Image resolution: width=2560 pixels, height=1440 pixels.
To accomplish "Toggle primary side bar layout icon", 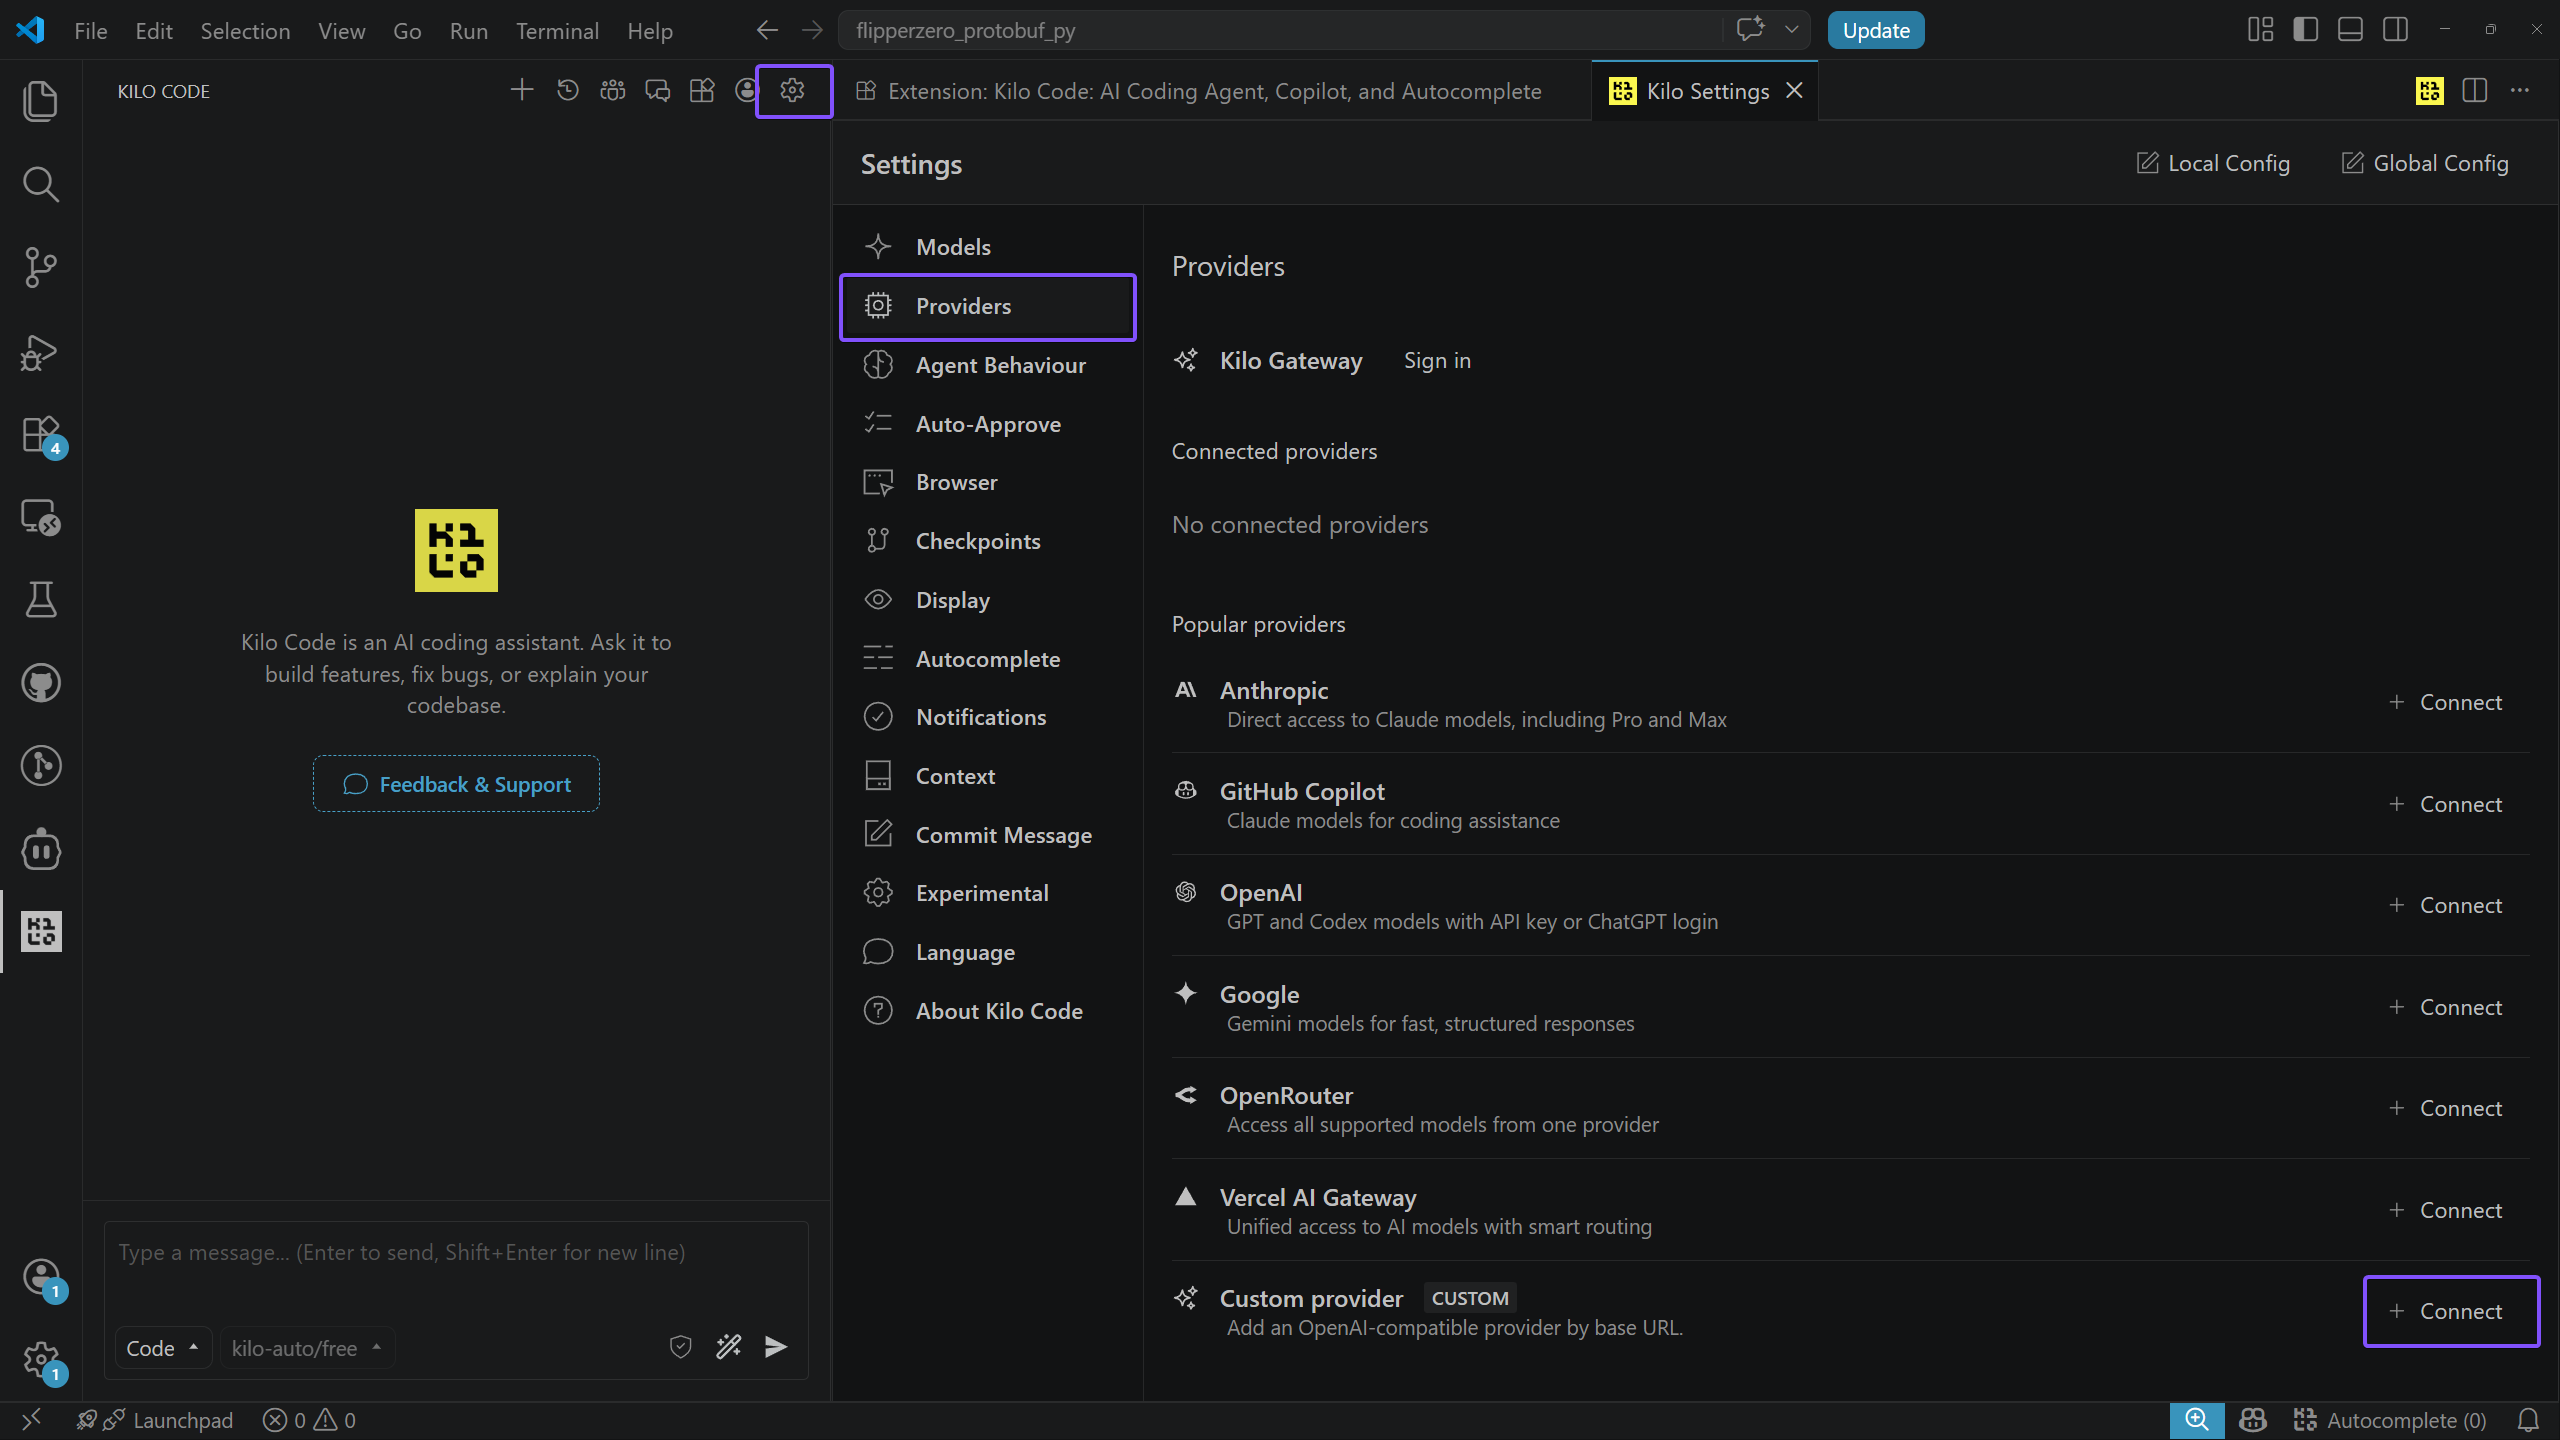I will click(x=2306, y=30).
